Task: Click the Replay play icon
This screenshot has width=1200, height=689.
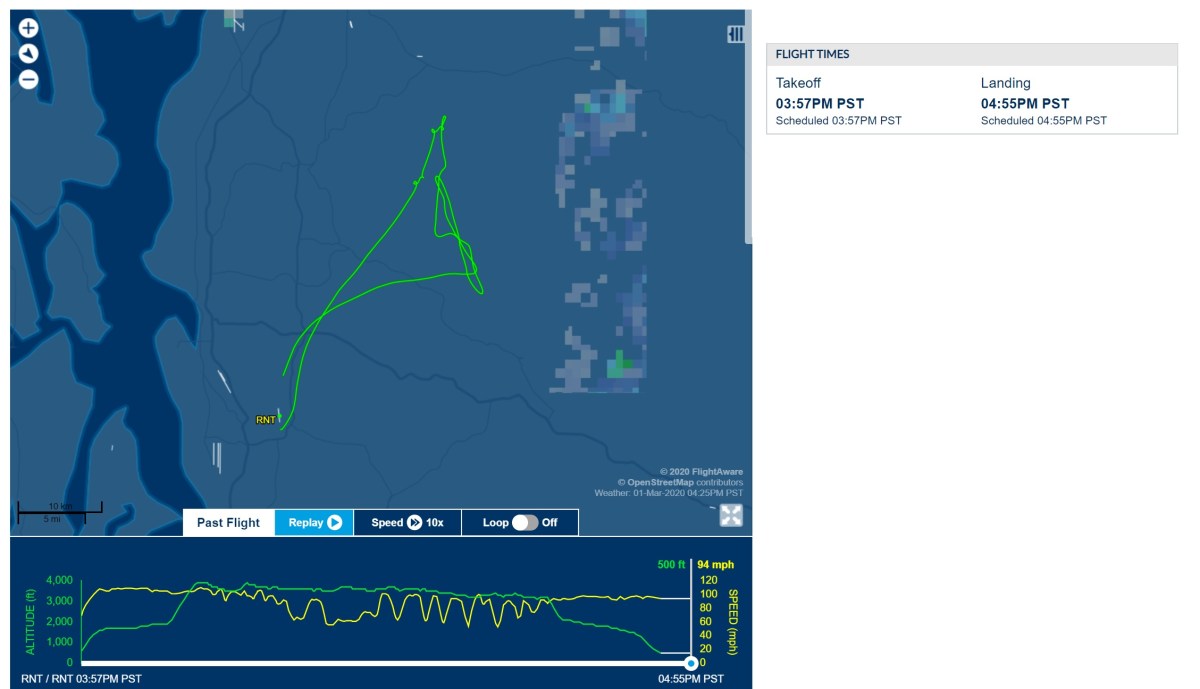Action: 334,522
